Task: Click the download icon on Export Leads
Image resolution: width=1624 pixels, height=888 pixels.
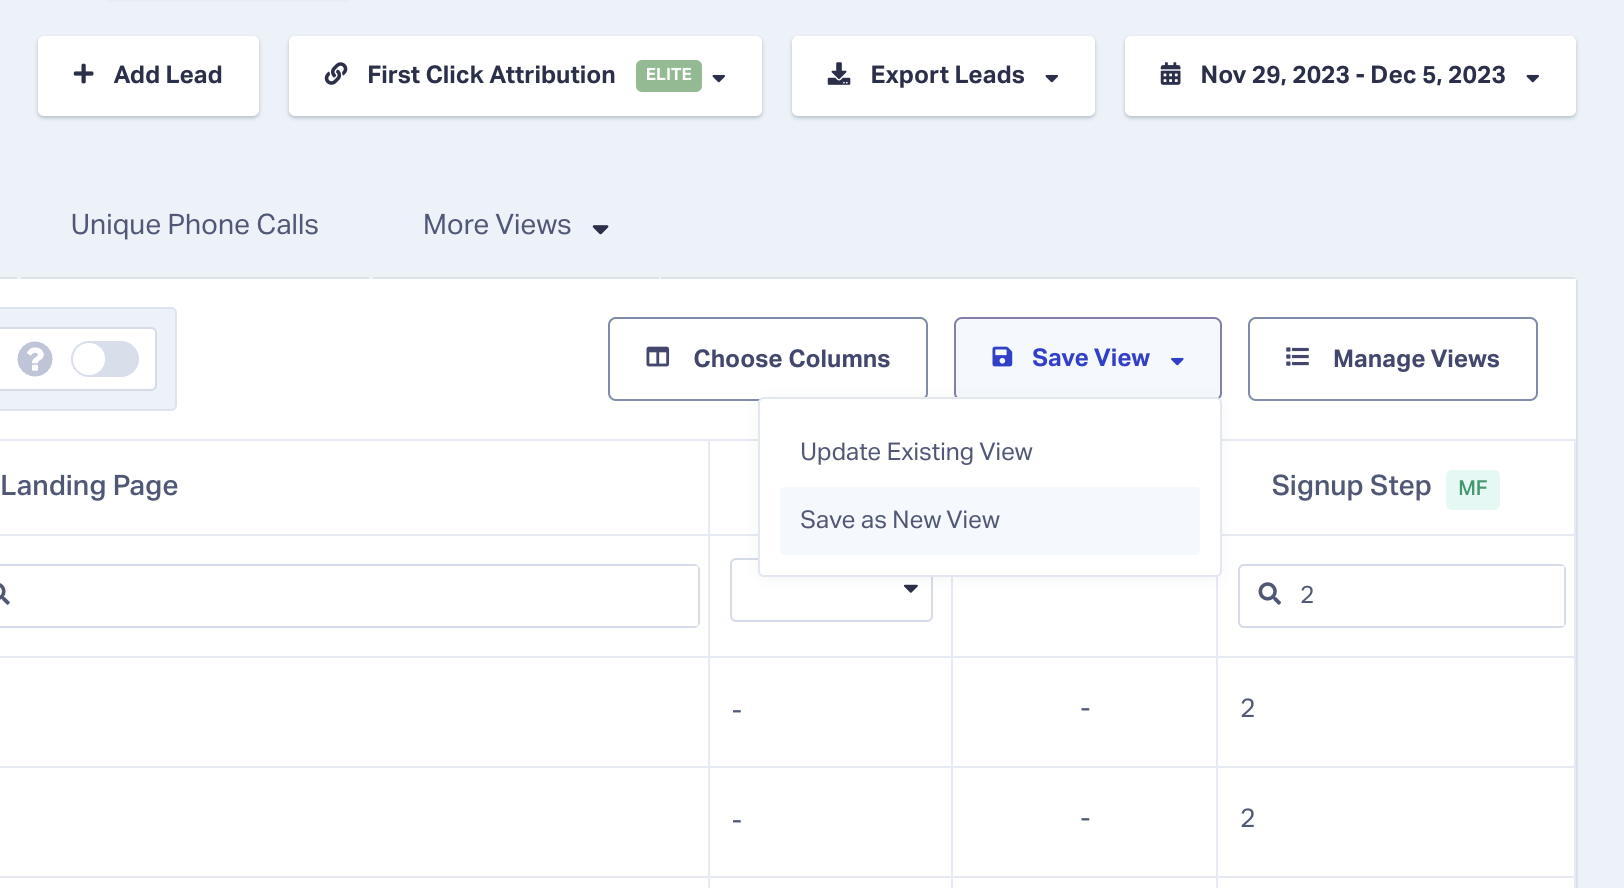Action: pyautogui.click(x=838, y=73)
